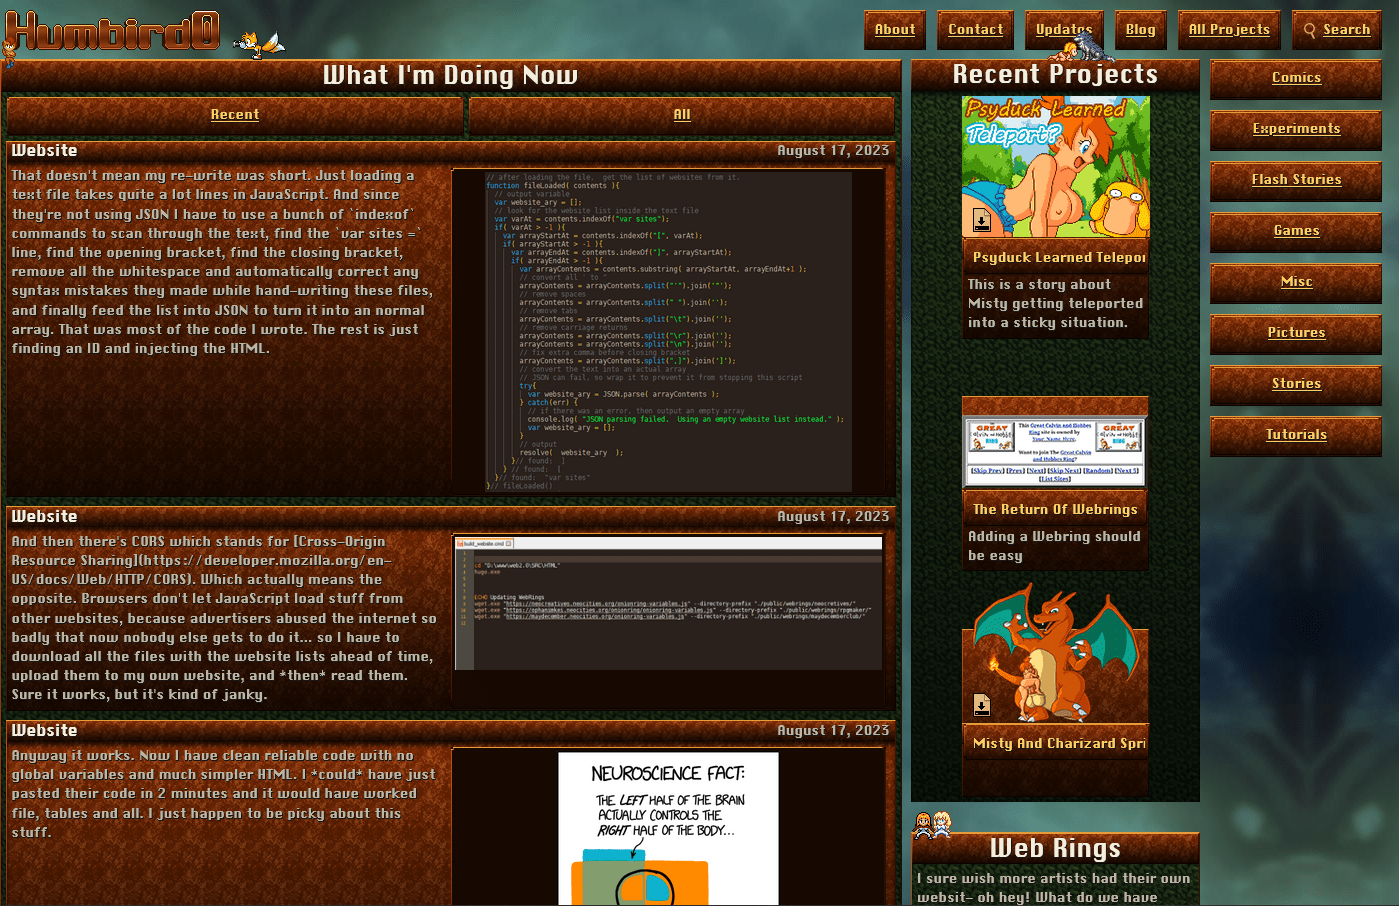
Task: Open the Comics category
Action: click(x=1296, y=78)
